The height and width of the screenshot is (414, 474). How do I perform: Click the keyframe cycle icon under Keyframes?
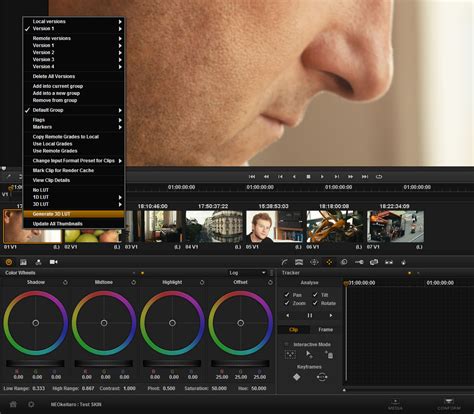pos(322,377)
